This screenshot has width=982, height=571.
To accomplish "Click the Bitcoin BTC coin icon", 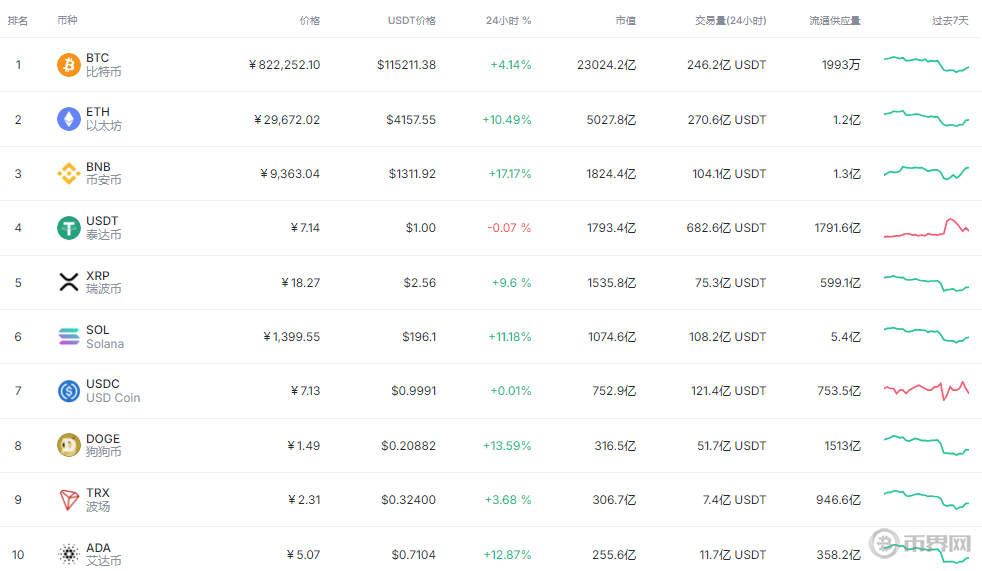I will pos(68,65).
